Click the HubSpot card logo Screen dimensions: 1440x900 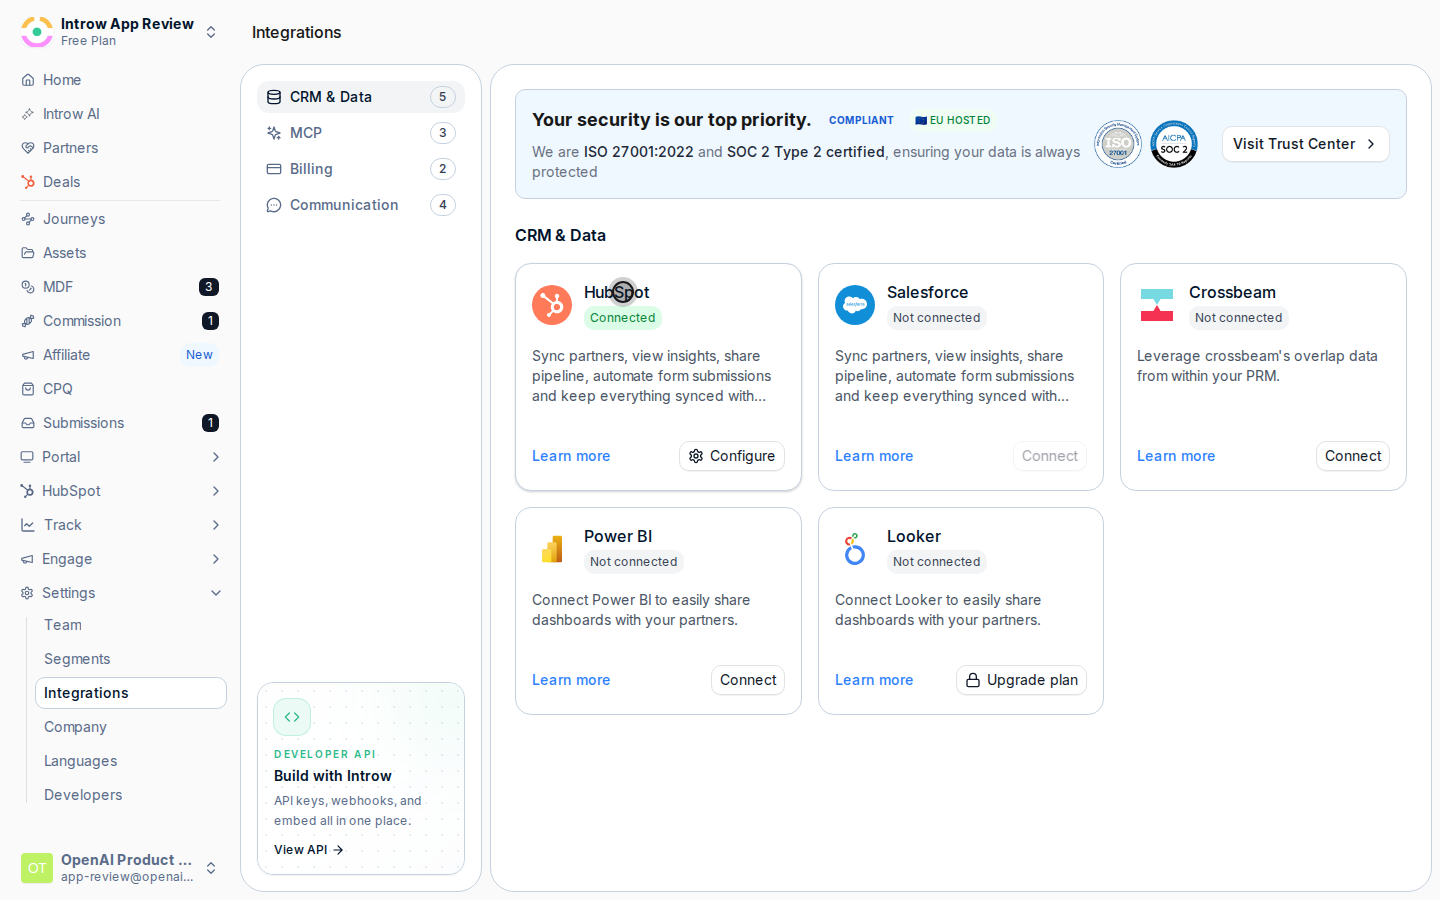click(x=552, y=305)
